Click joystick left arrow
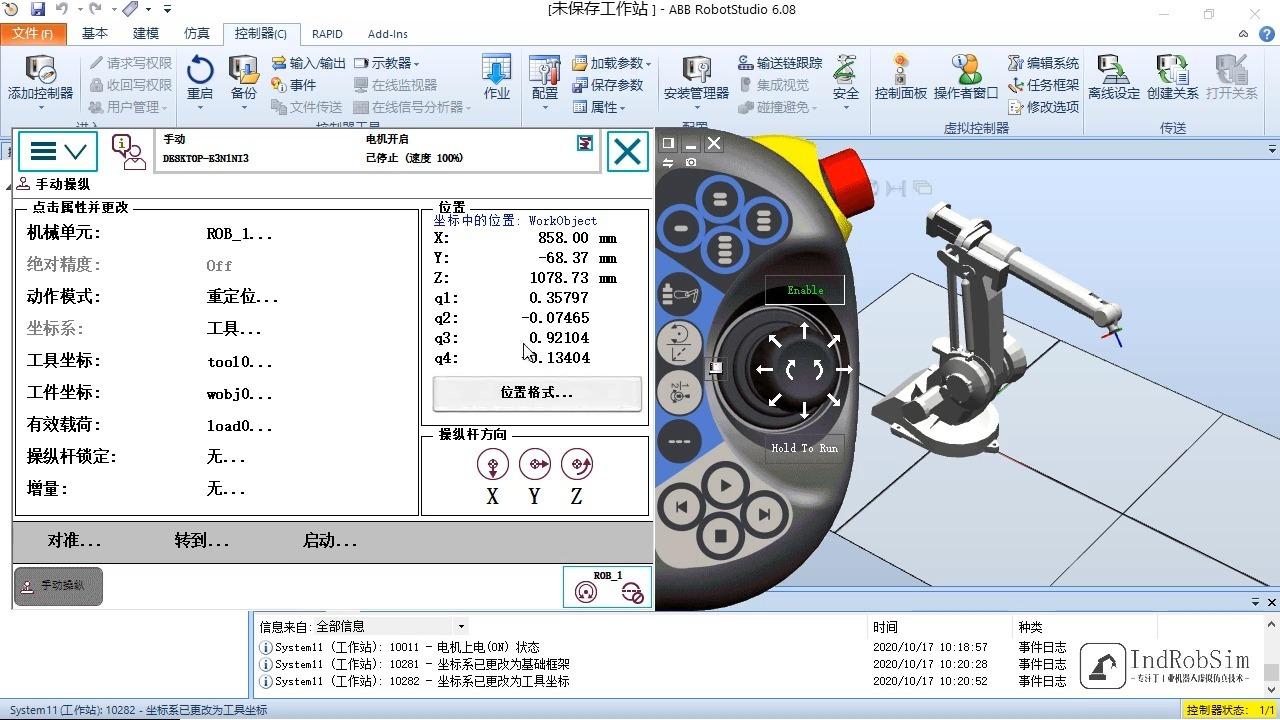The width and height of the screenshot is (1280, 720). [x=765, y=369]
